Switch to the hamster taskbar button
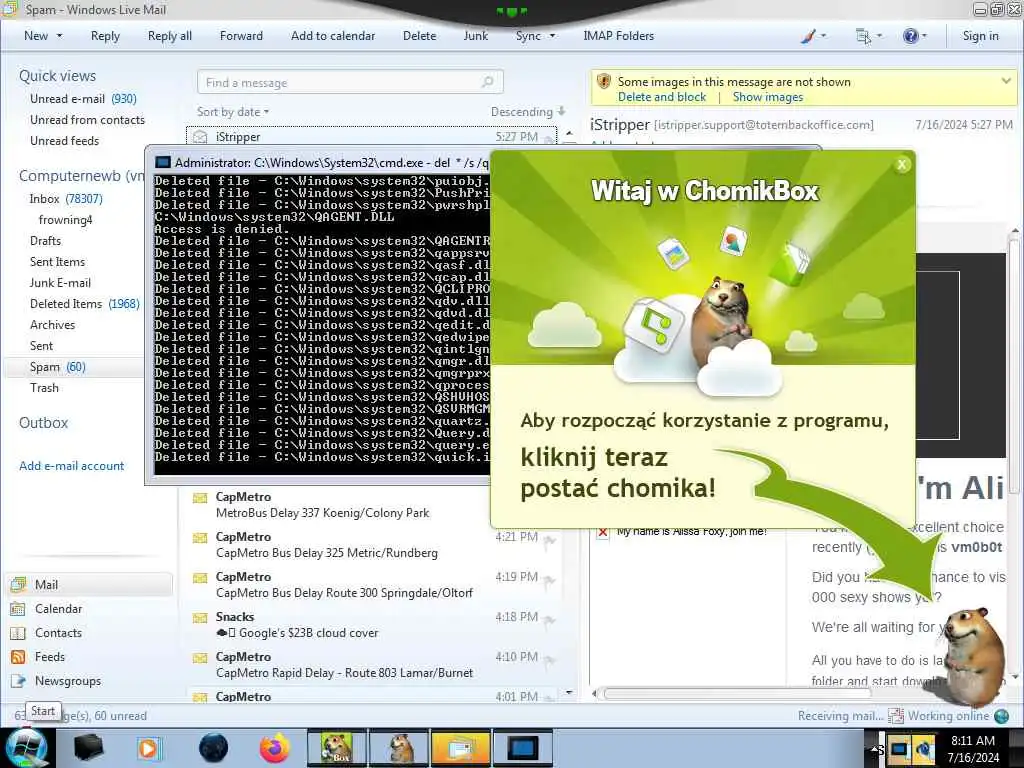 pyautogui.click(x=398, y=748)
